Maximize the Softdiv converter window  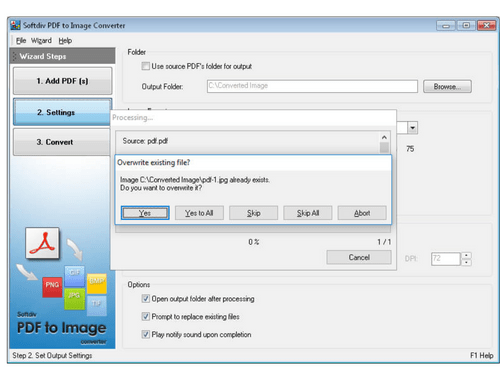(466, 26)
